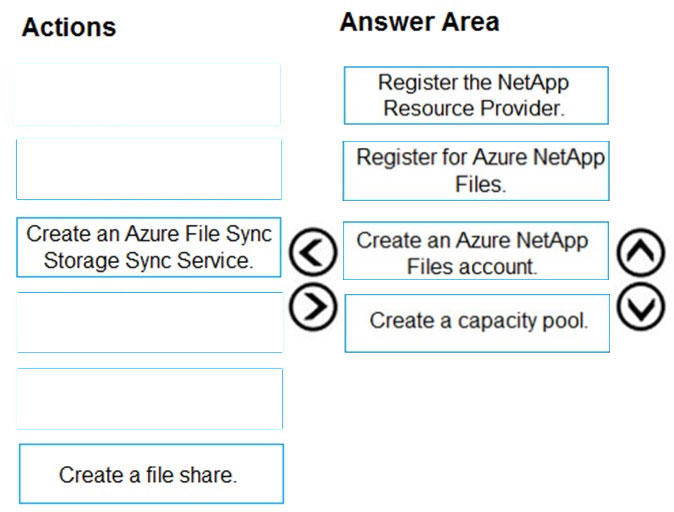Image resolution: width=674 pixels, height=512 pixels.
Task: Click the move up arrow icon
Action: click(641, 252)
